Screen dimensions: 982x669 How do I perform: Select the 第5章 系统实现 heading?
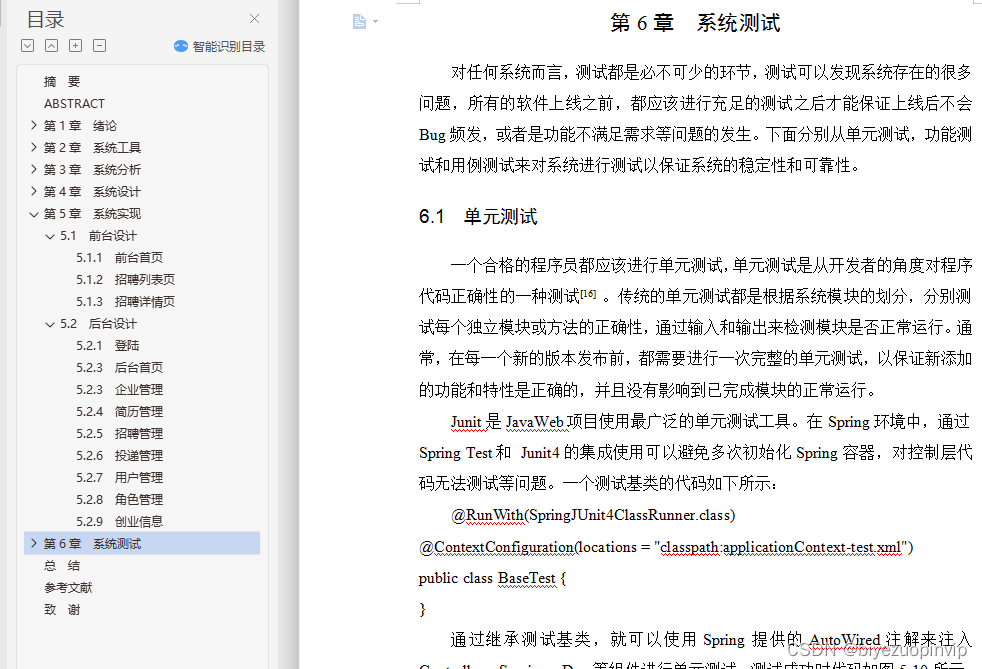pyautogui.click(x=92, y=214)
